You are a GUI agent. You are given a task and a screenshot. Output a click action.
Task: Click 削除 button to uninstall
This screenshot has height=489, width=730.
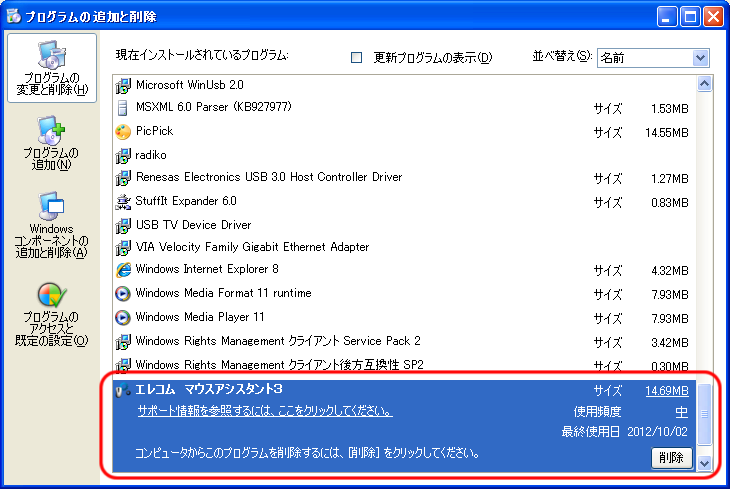[671, 458]
